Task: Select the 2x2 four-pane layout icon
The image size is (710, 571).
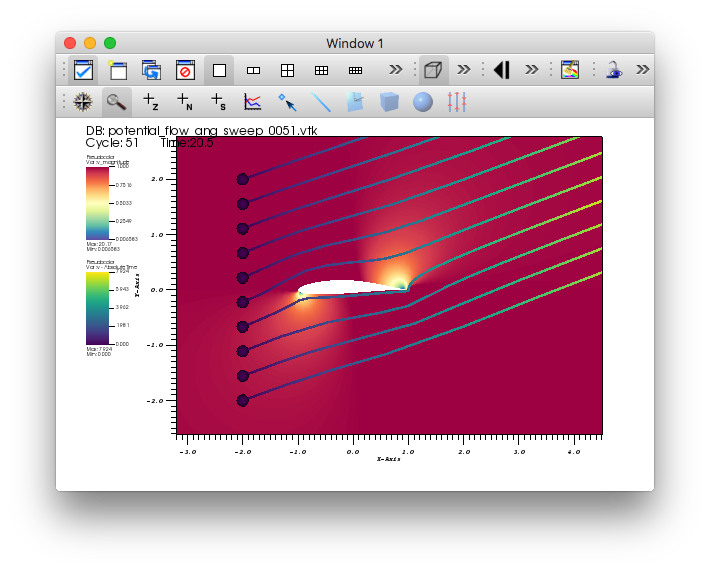Action: point(287,70)
